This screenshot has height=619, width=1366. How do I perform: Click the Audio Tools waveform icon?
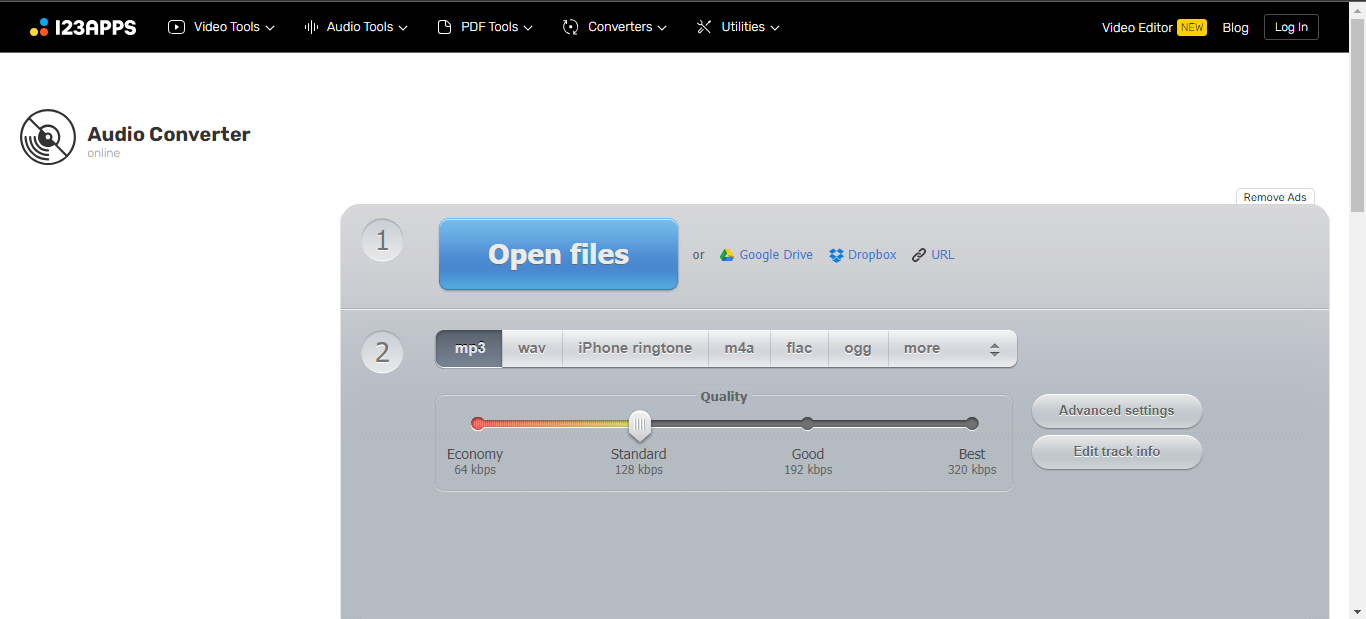pos(311,27)
